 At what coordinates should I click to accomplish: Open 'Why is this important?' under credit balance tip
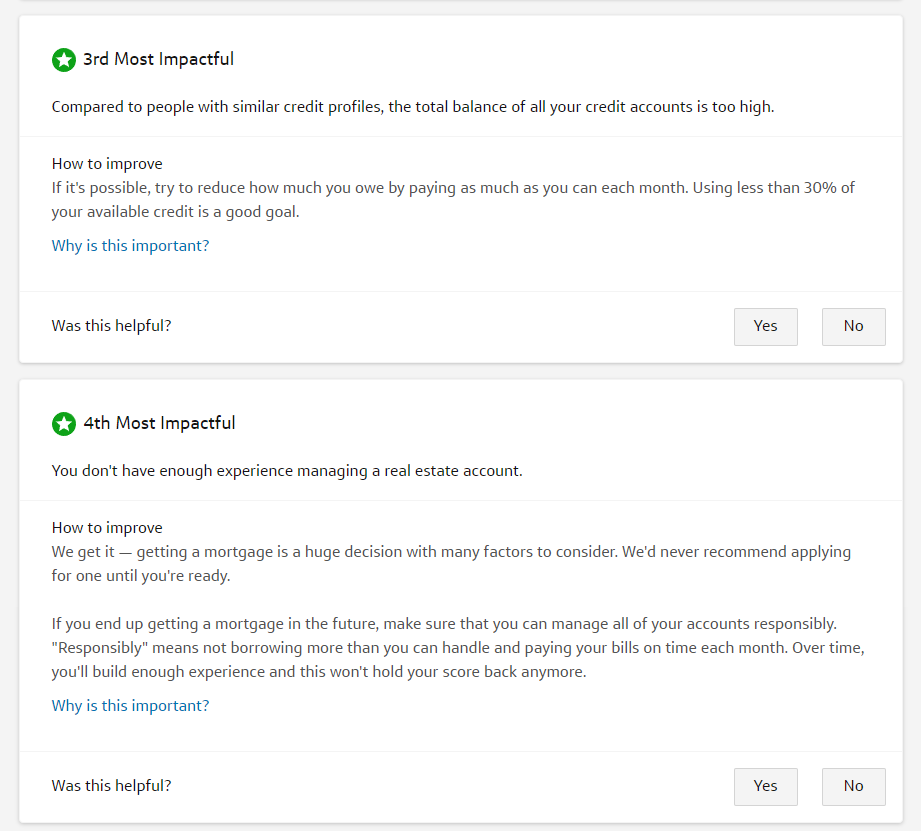tap(130, 246)
